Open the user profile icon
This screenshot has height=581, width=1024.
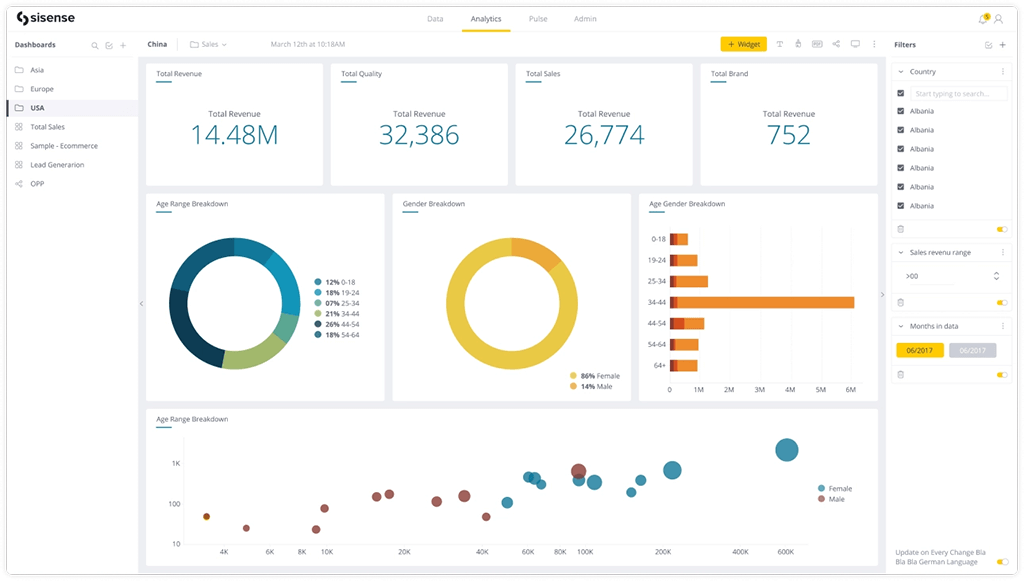(x=998, y=19)
